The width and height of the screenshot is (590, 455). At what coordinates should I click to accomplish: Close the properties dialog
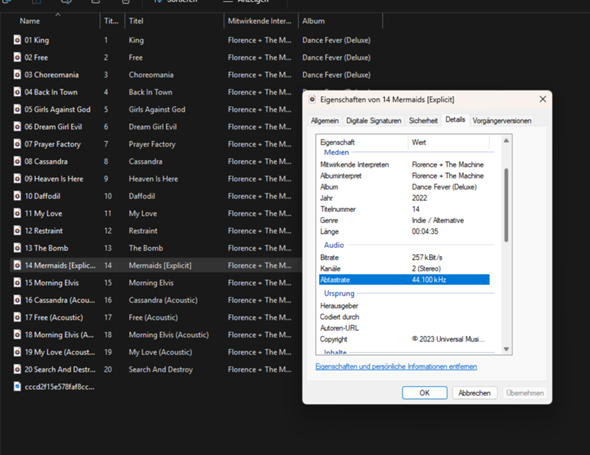(543, 99)
